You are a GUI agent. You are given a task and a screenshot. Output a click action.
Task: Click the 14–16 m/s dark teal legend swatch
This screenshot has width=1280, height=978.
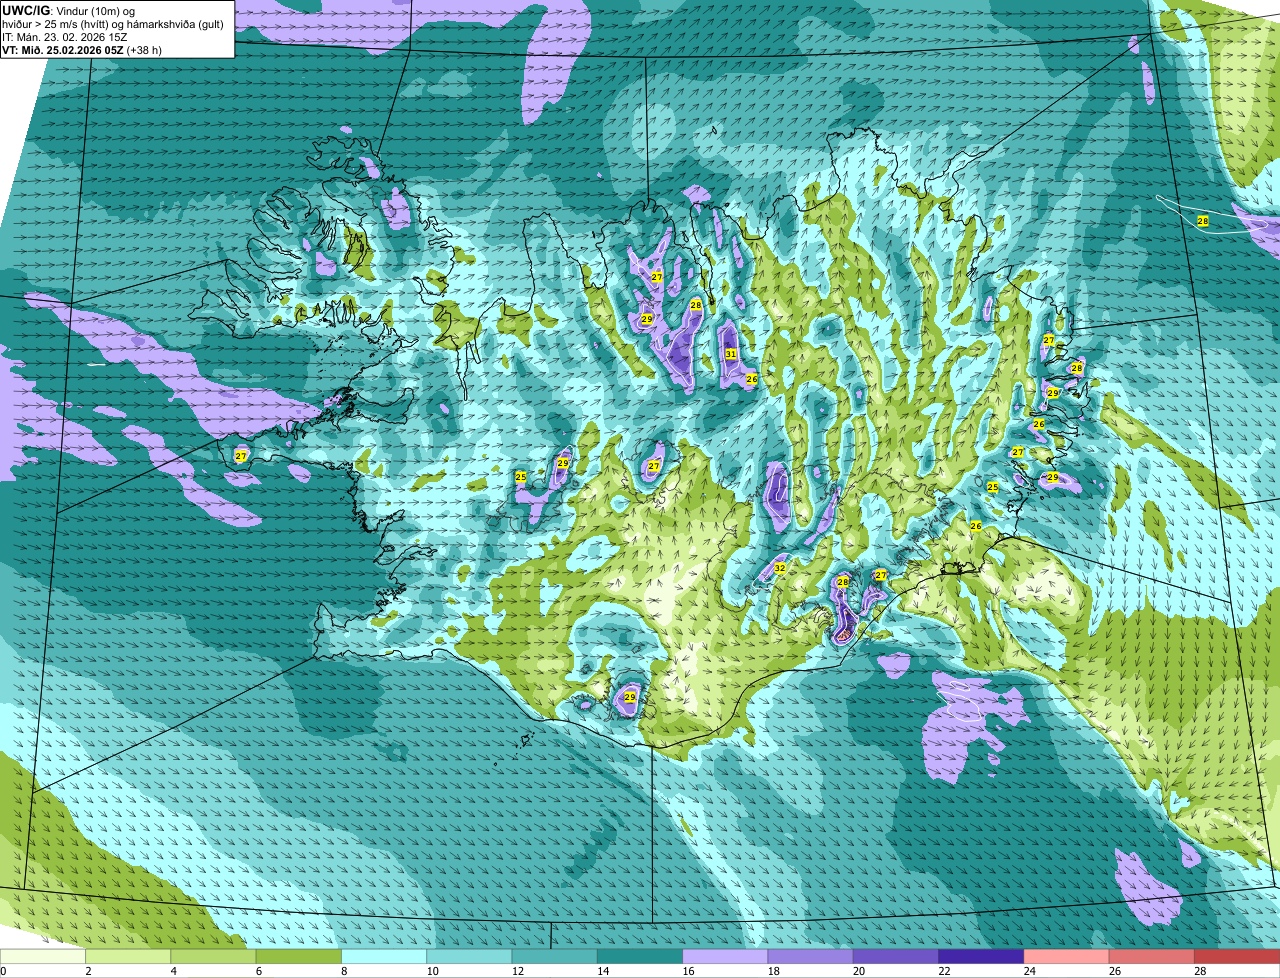pyautogui.click(x=640, y=957)
